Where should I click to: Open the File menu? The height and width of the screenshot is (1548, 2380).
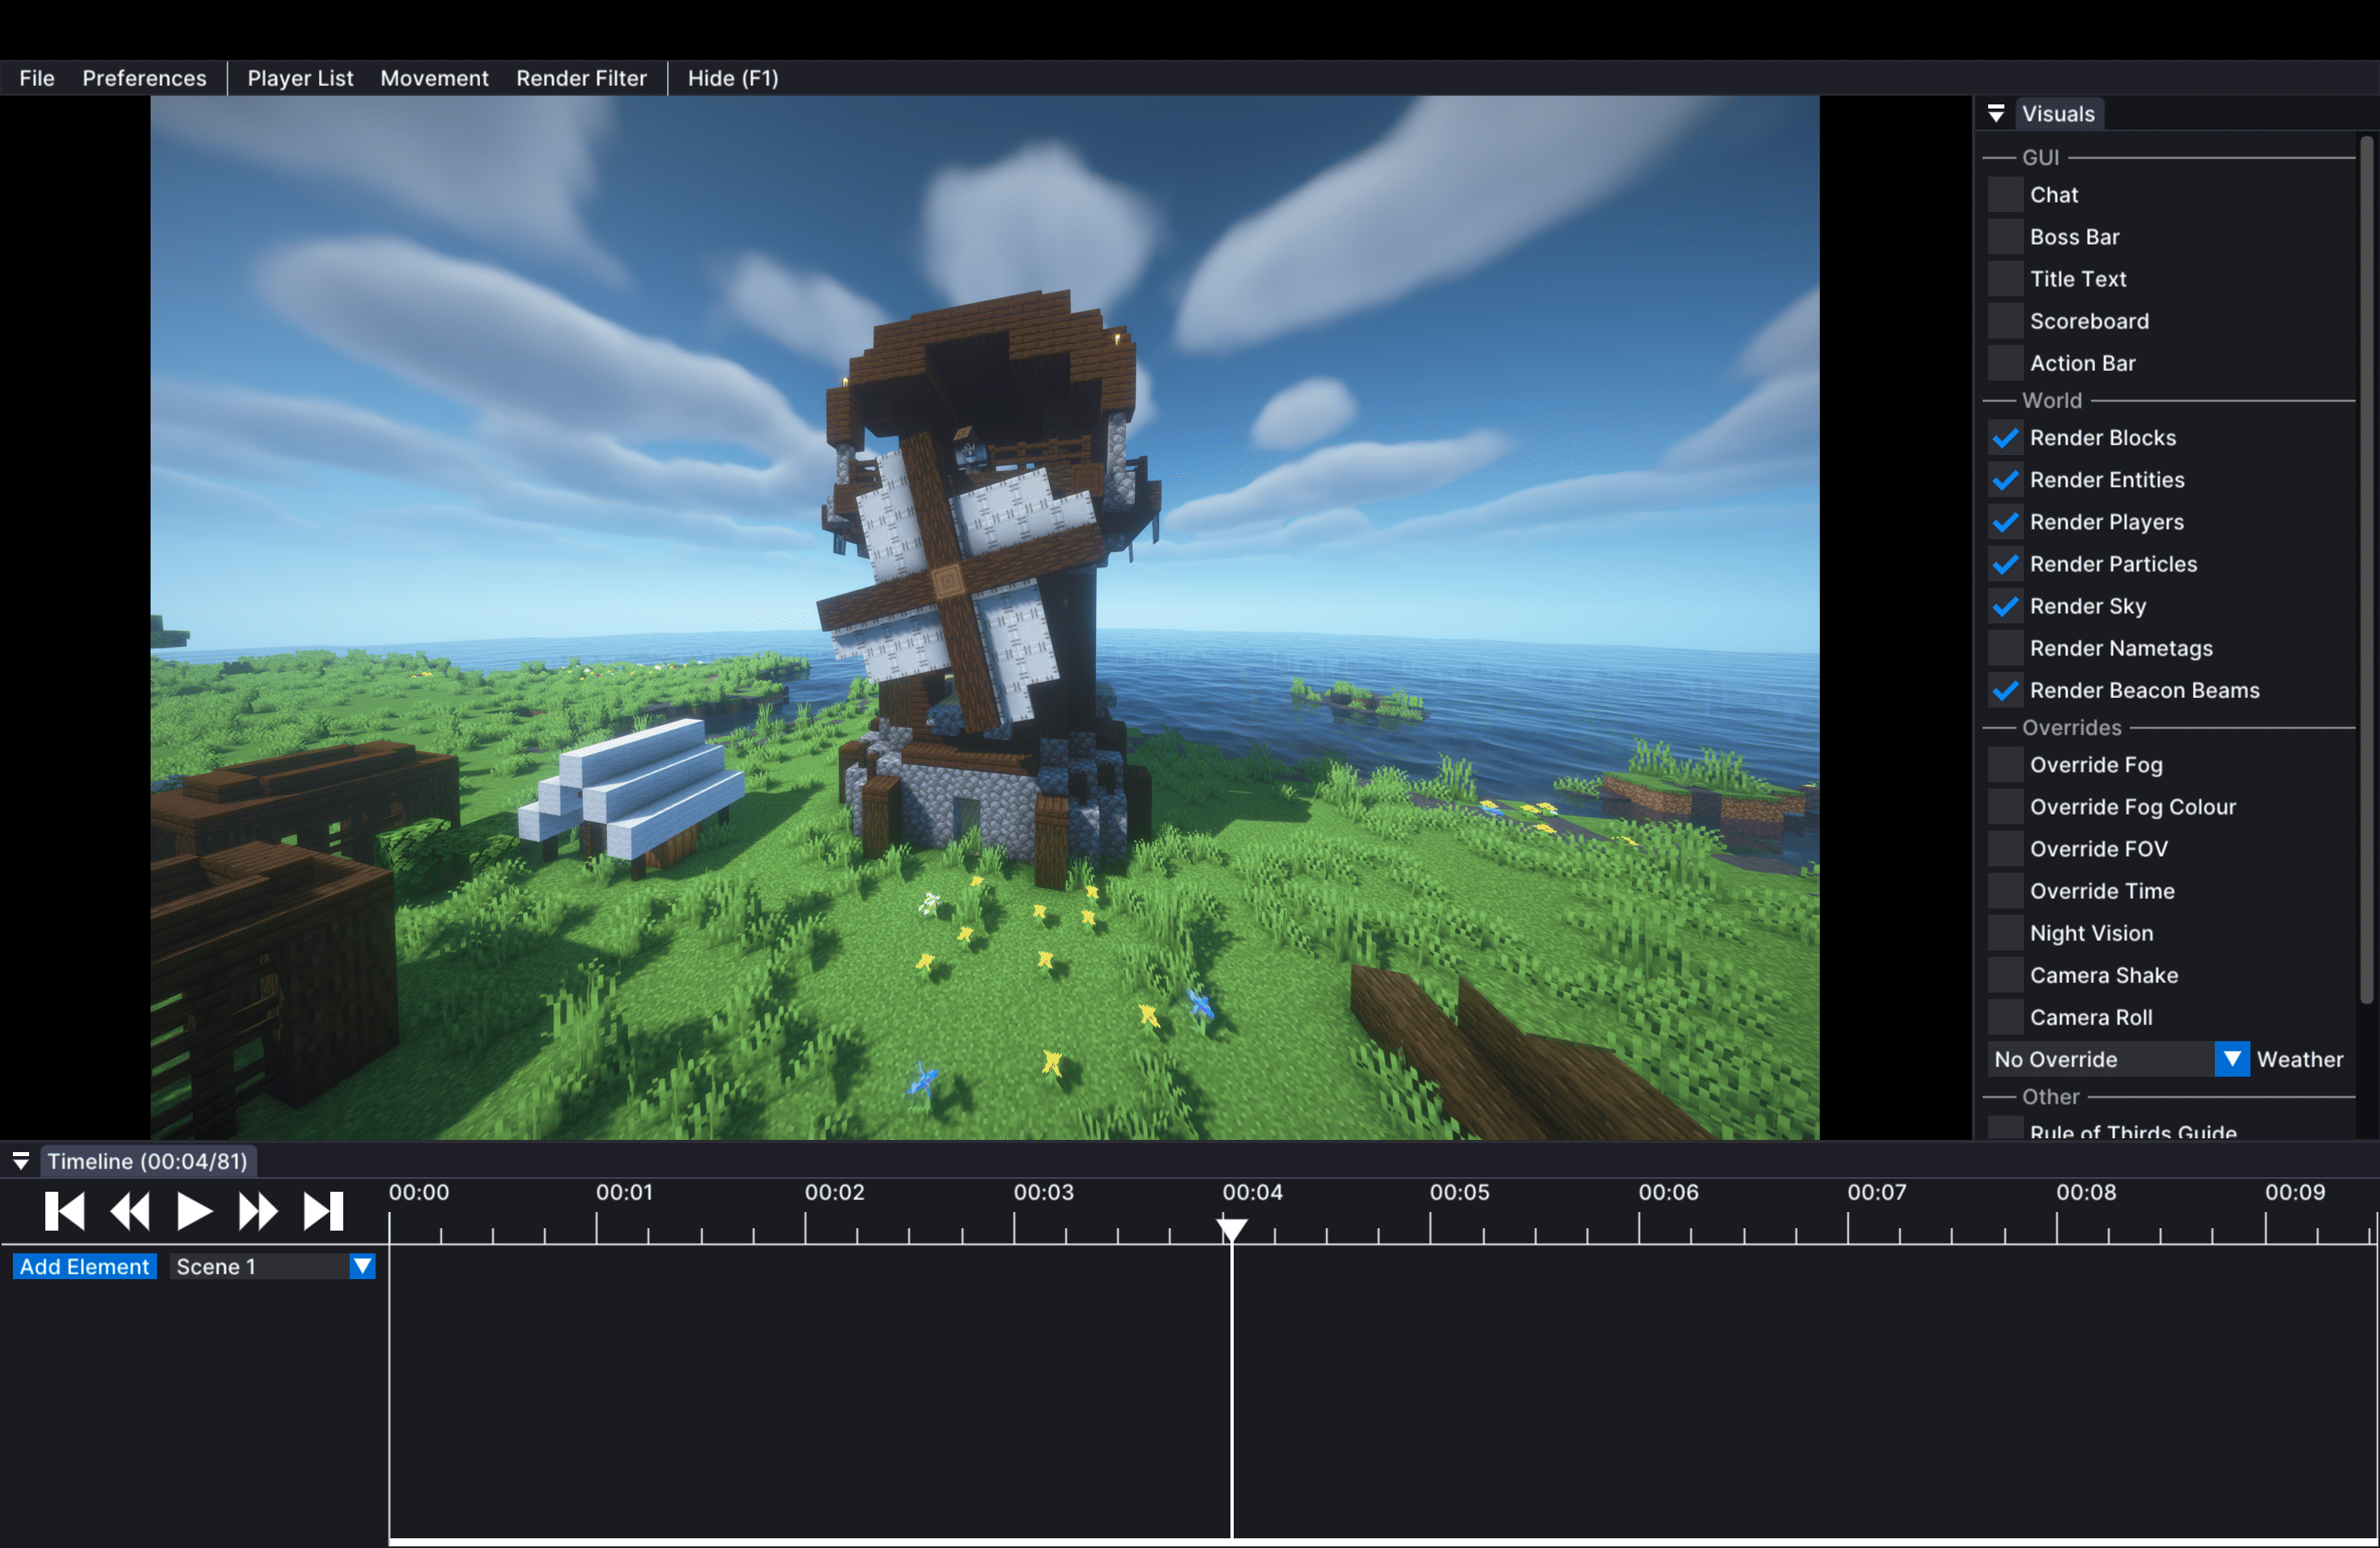[x=37, y=78]
